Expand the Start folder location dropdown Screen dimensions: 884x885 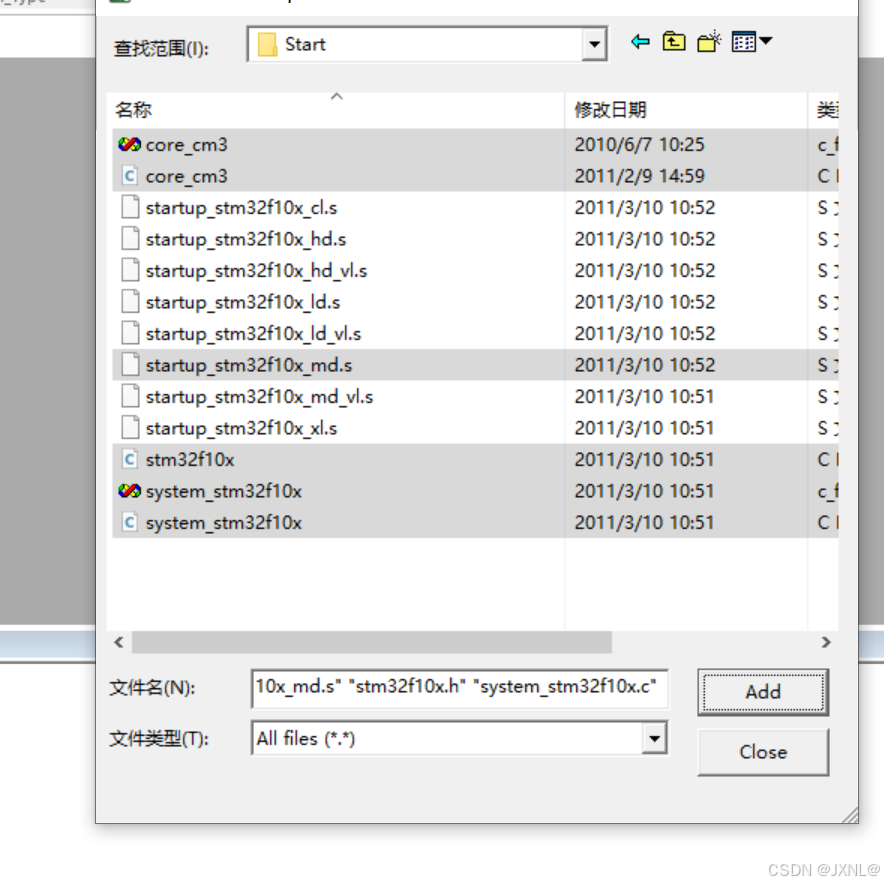pos(594,44)
